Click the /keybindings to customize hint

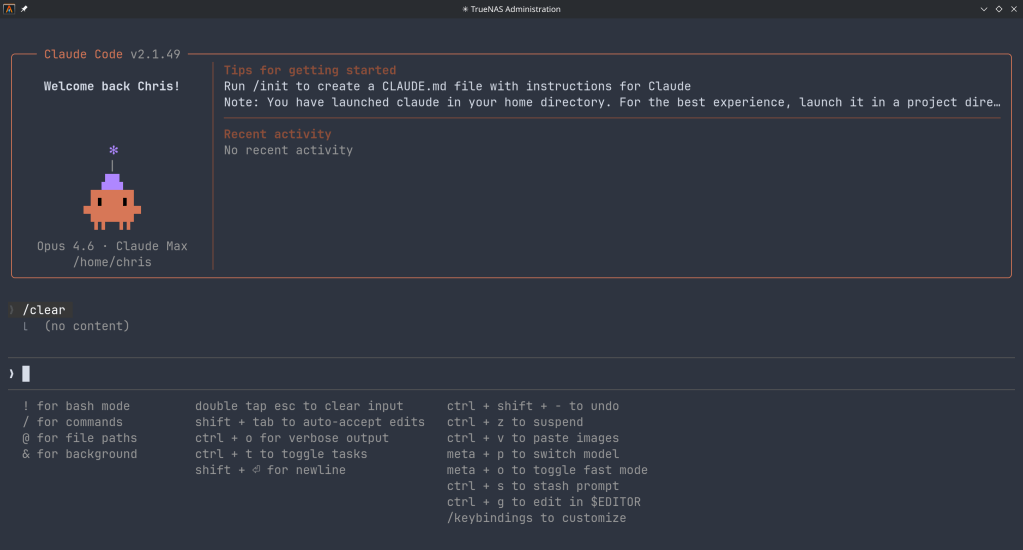536,518
